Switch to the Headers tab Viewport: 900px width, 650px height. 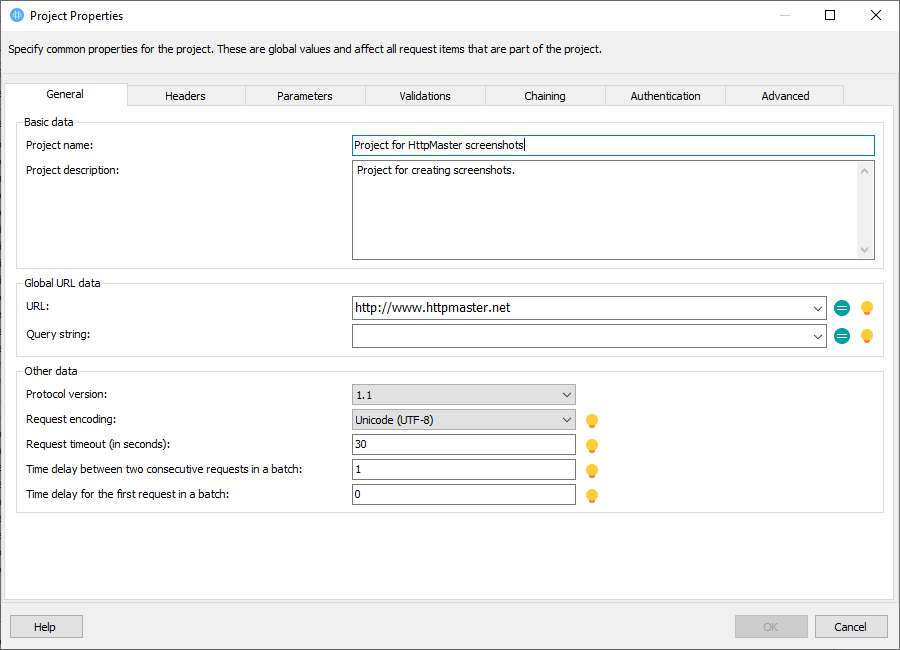pos(185,96)
